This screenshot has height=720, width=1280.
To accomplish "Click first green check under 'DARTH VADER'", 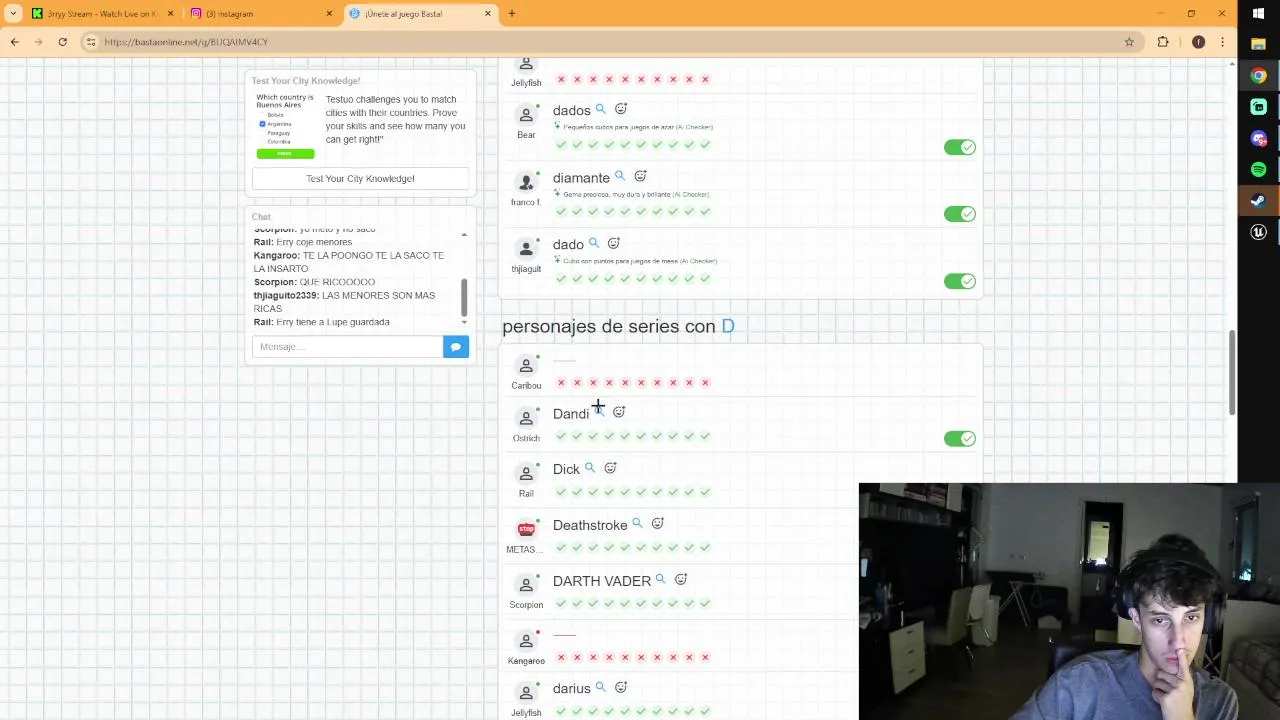I will 561,603.
